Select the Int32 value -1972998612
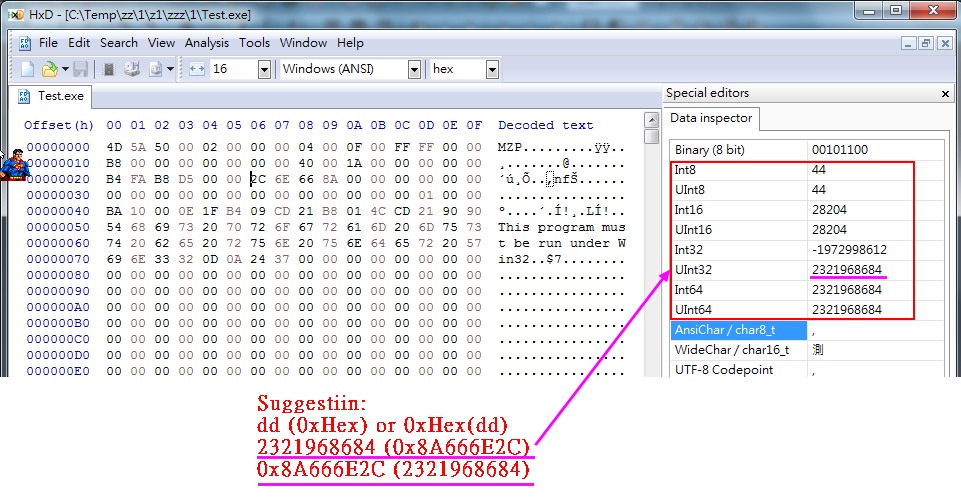961x500 pixels. [849, 250]
